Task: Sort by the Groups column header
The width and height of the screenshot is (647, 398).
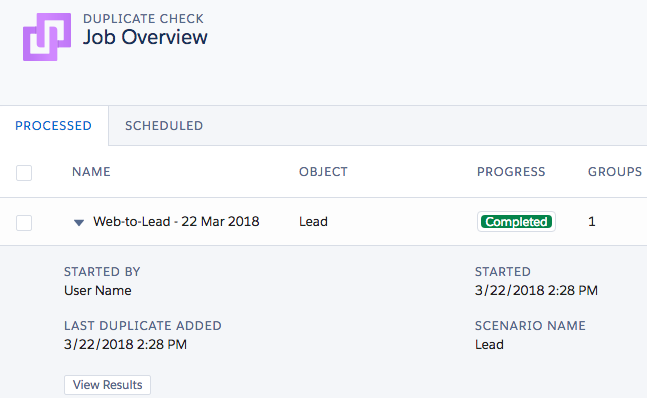Action: 615,172
